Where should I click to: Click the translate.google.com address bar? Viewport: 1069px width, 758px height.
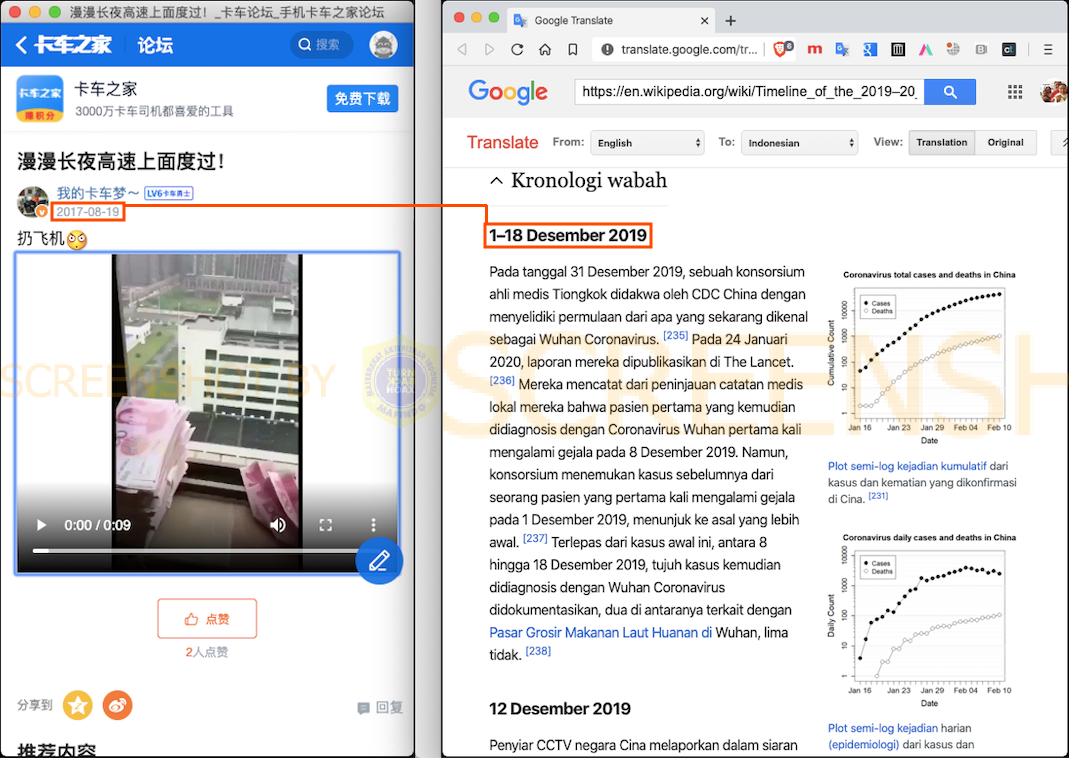689,49
